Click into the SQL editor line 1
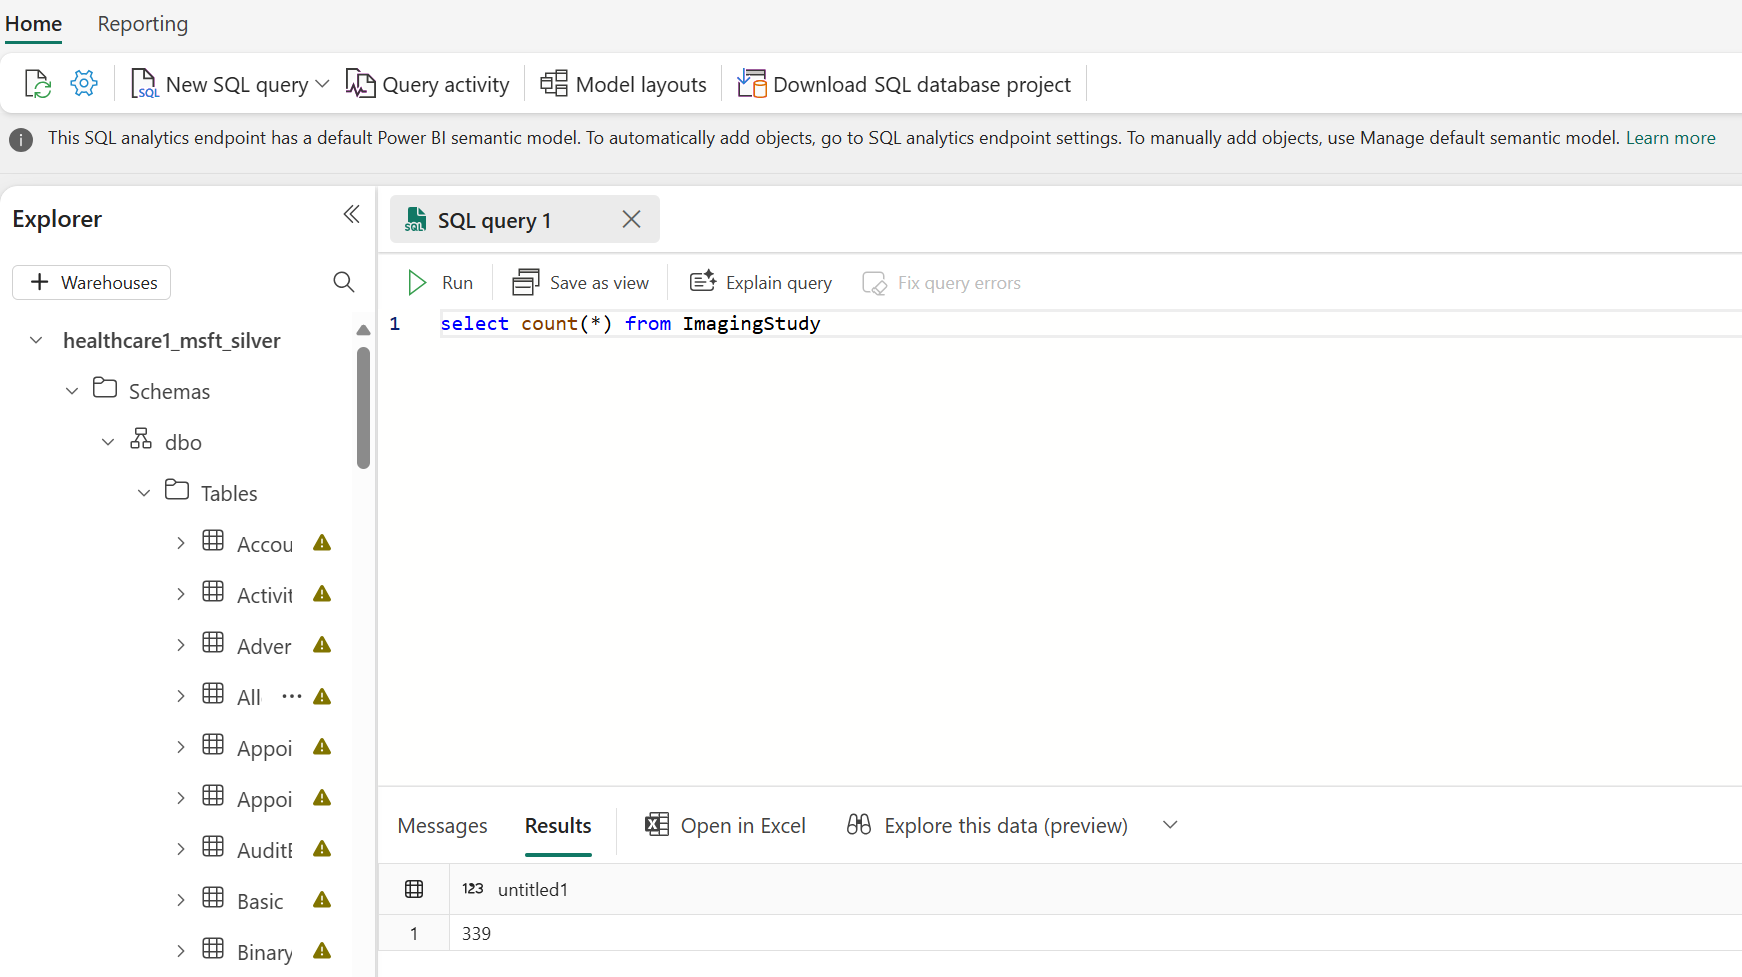This screenshot has height=977, width=1742. 1090,324
